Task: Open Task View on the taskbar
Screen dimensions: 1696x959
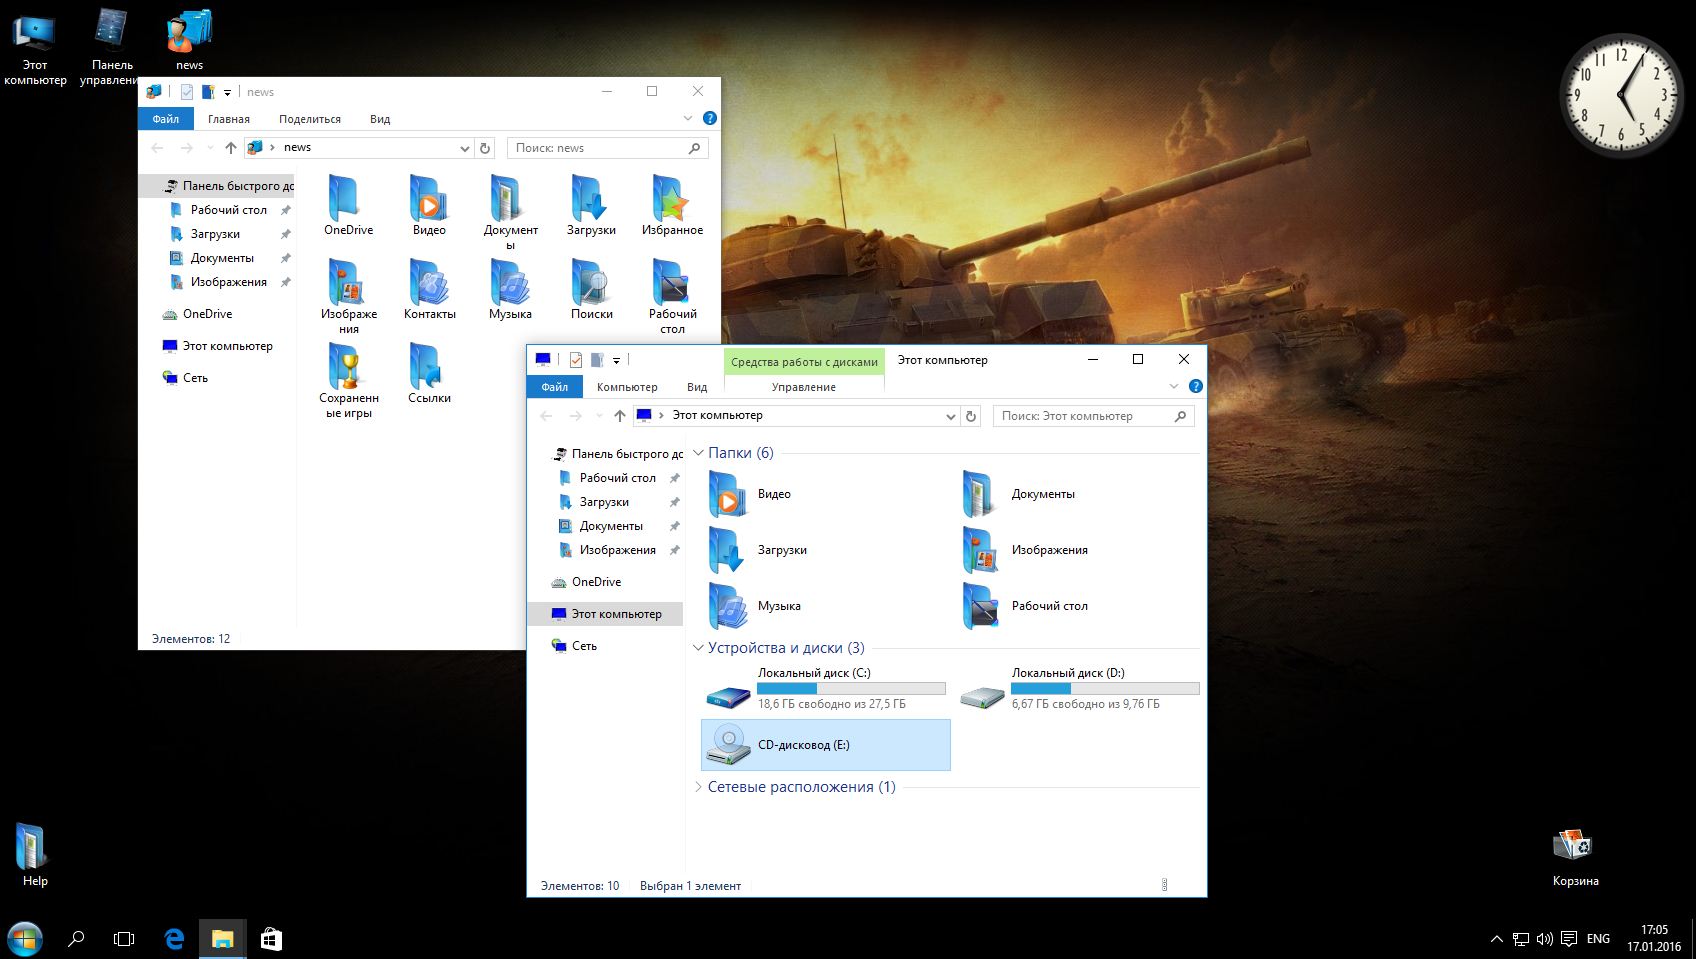Action: click(x=124, y=939)
